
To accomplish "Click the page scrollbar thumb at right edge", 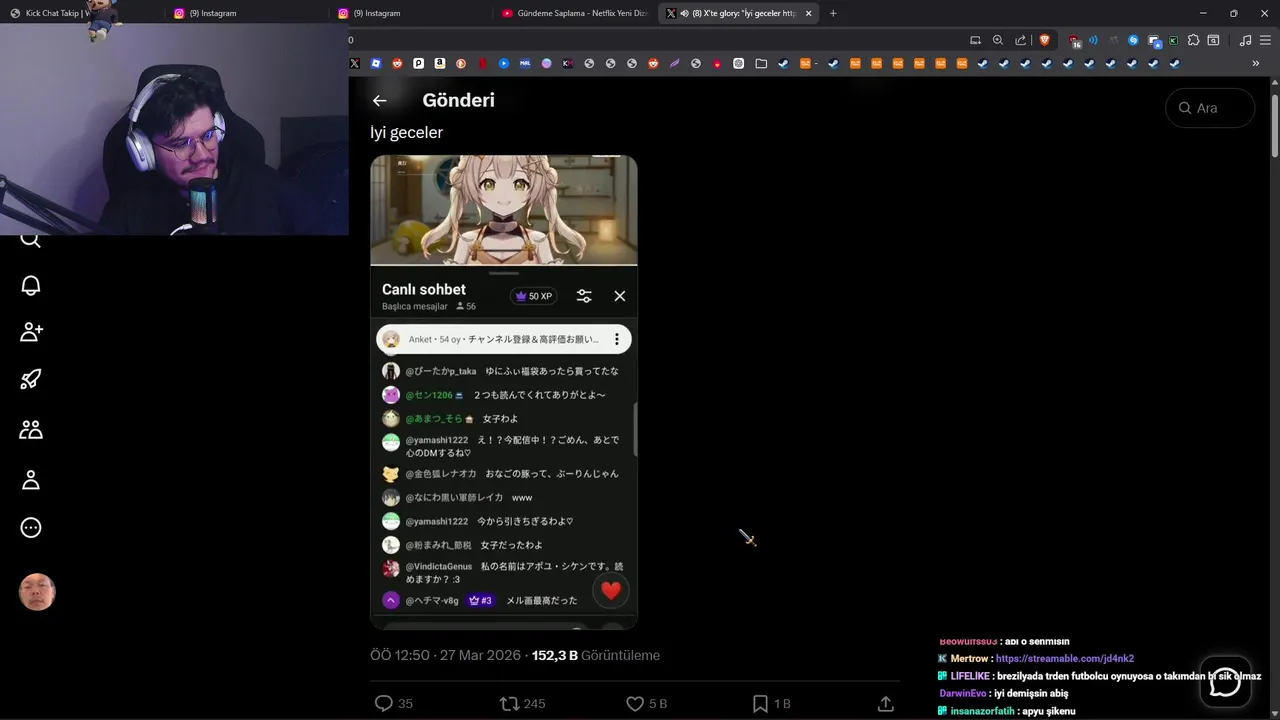I will (x=1275, y=125).
